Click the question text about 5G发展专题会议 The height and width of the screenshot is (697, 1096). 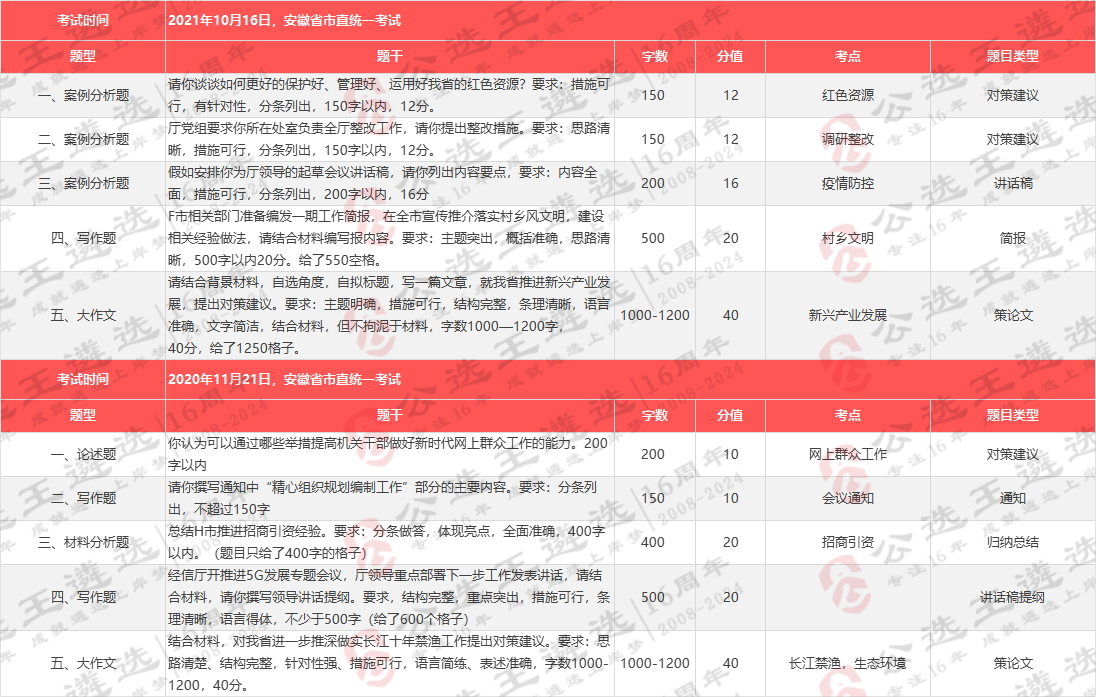pos(390,597)
